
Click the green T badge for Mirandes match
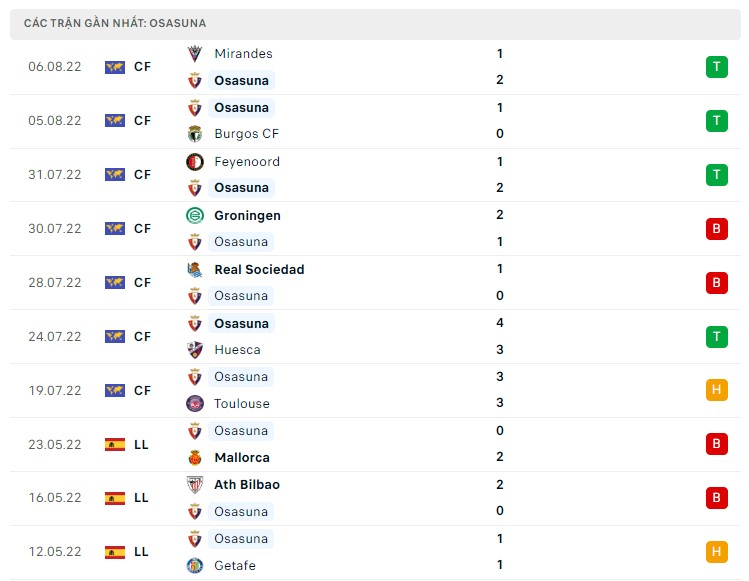coord(716,67)
